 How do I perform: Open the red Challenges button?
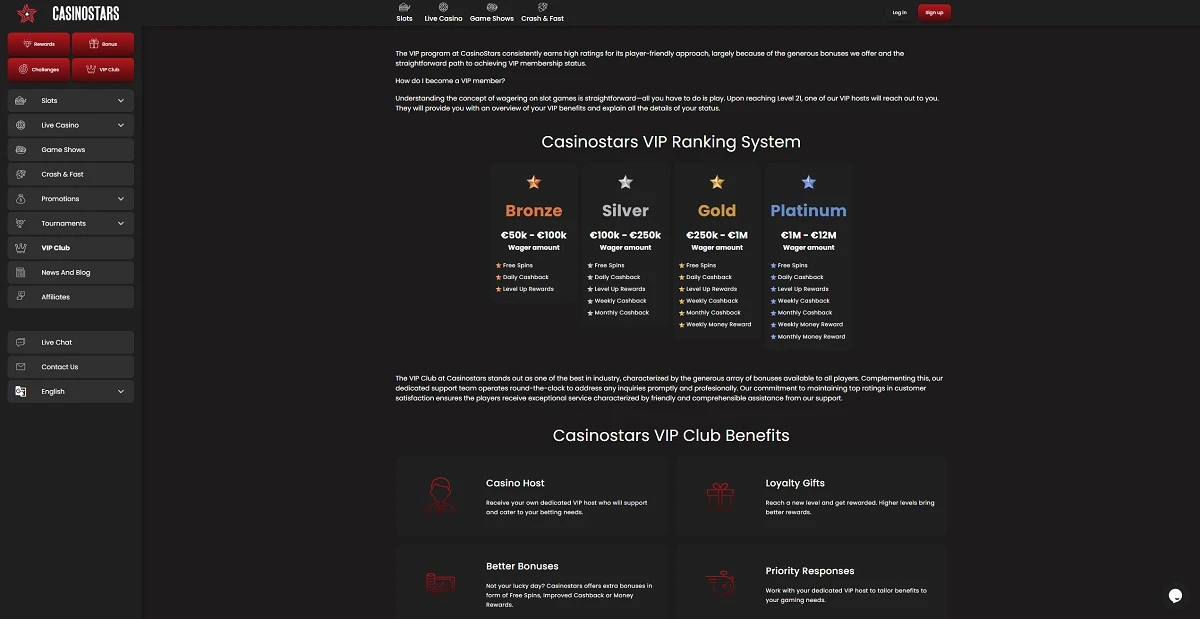coord(38,70)
